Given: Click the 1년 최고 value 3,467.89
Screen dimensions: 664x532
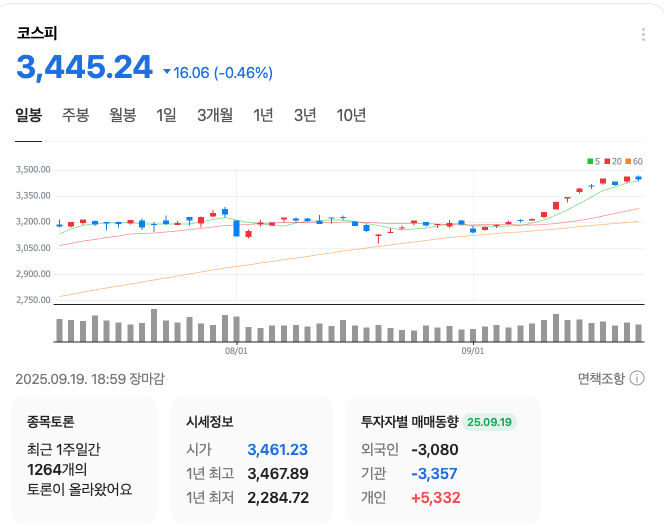Looking at the screenshot, I should click(278, 474).
